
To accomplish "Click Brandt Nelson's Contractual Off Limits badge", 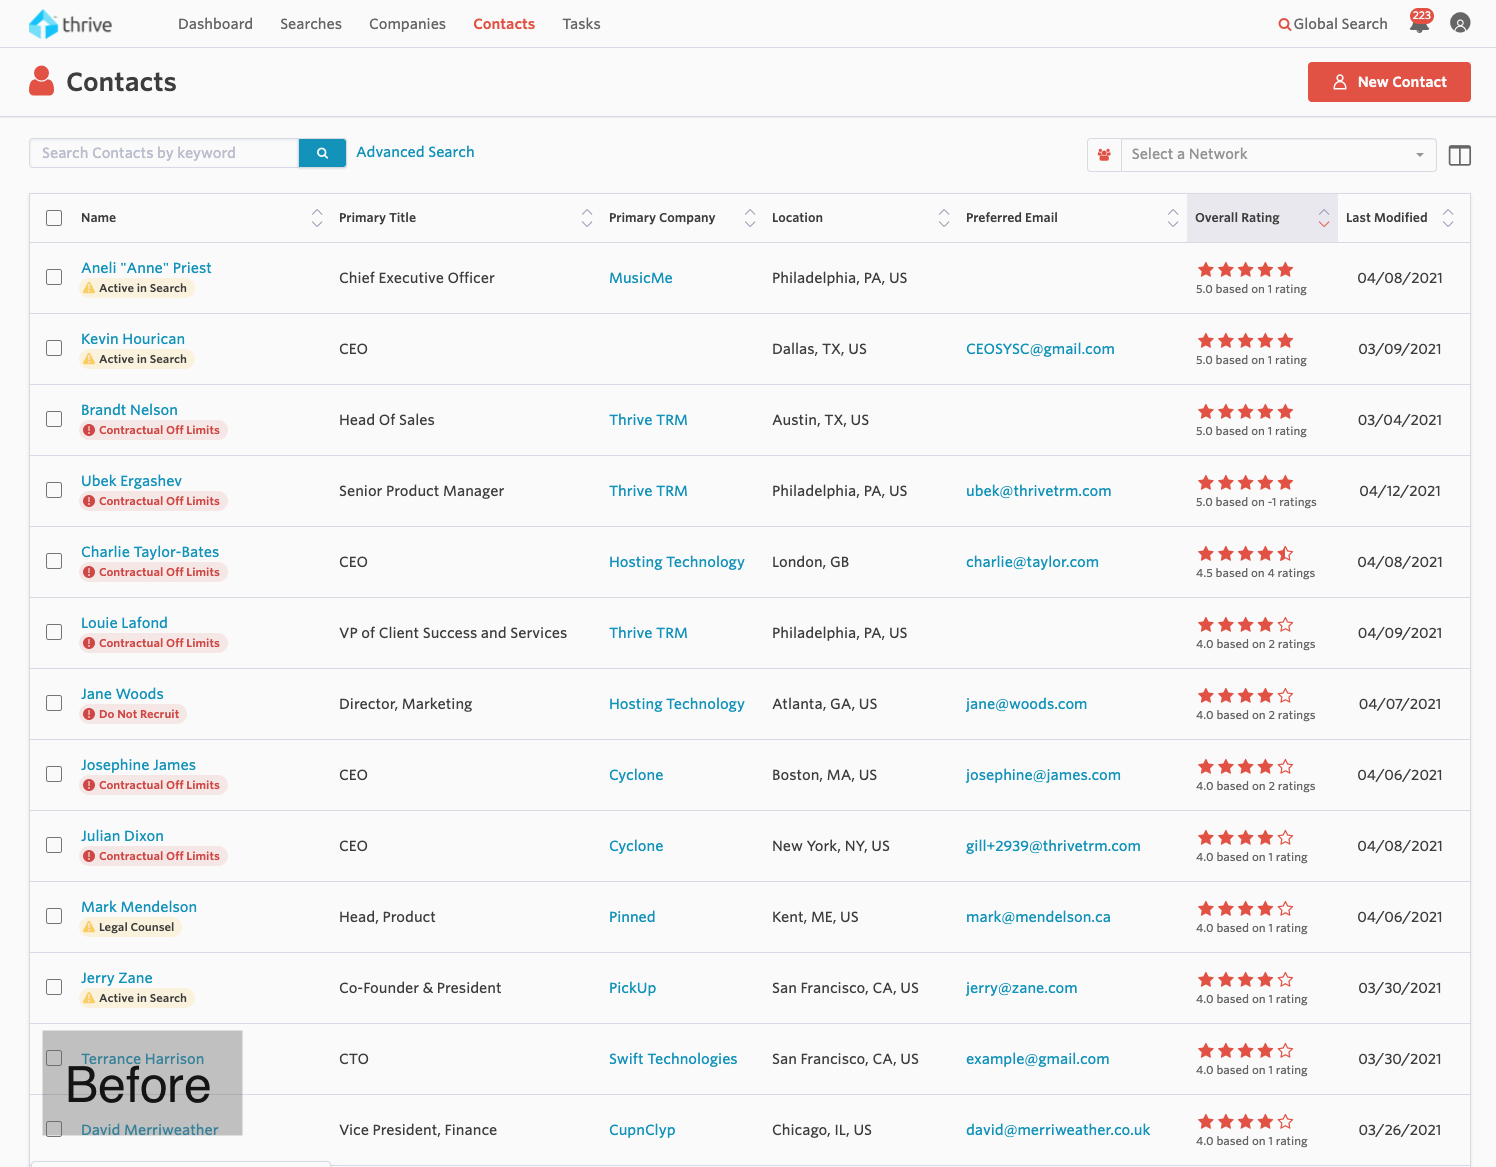I will coord(153,430).
